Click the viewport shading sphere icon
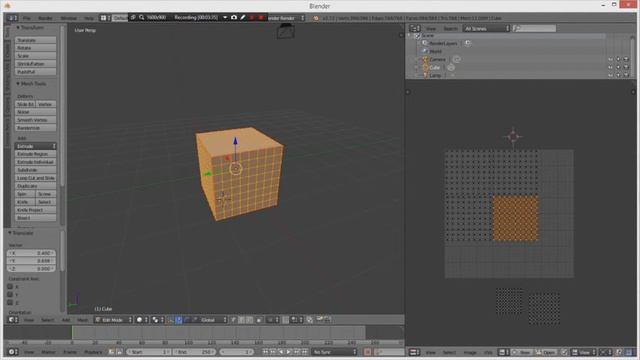 point(141,320)
